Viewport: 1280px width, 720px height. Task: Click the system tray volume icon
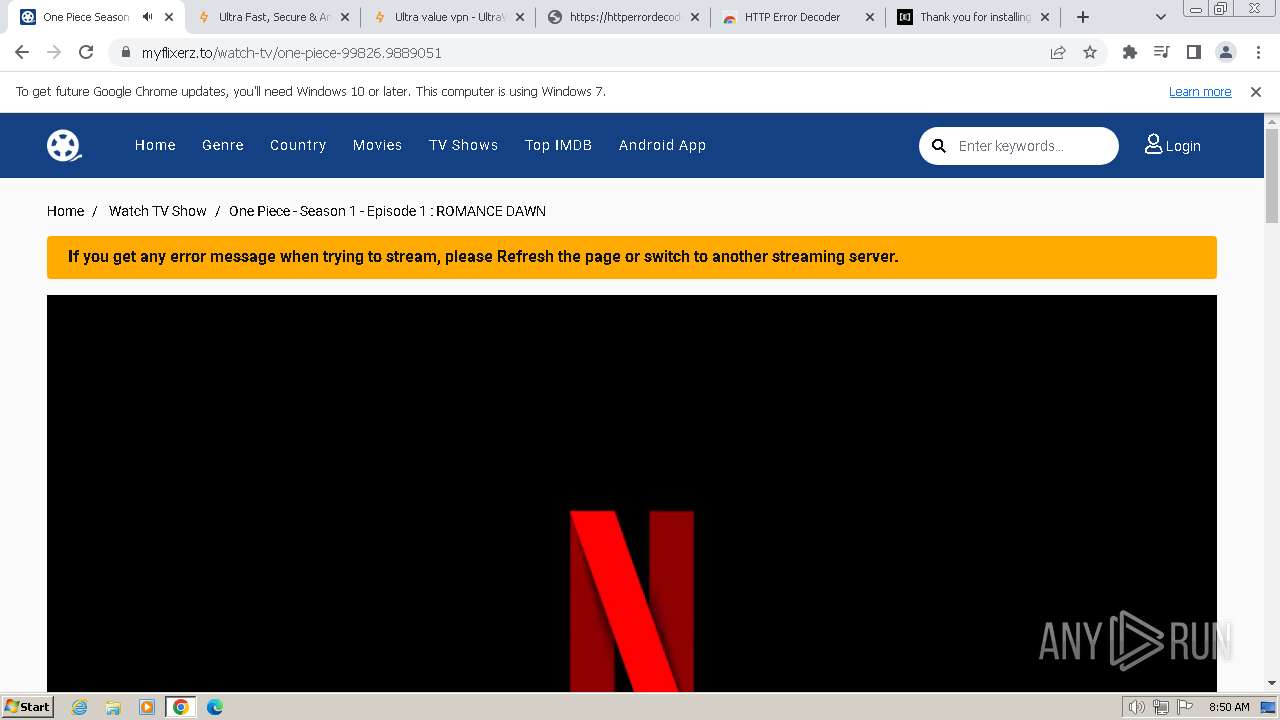point(1137,707)
